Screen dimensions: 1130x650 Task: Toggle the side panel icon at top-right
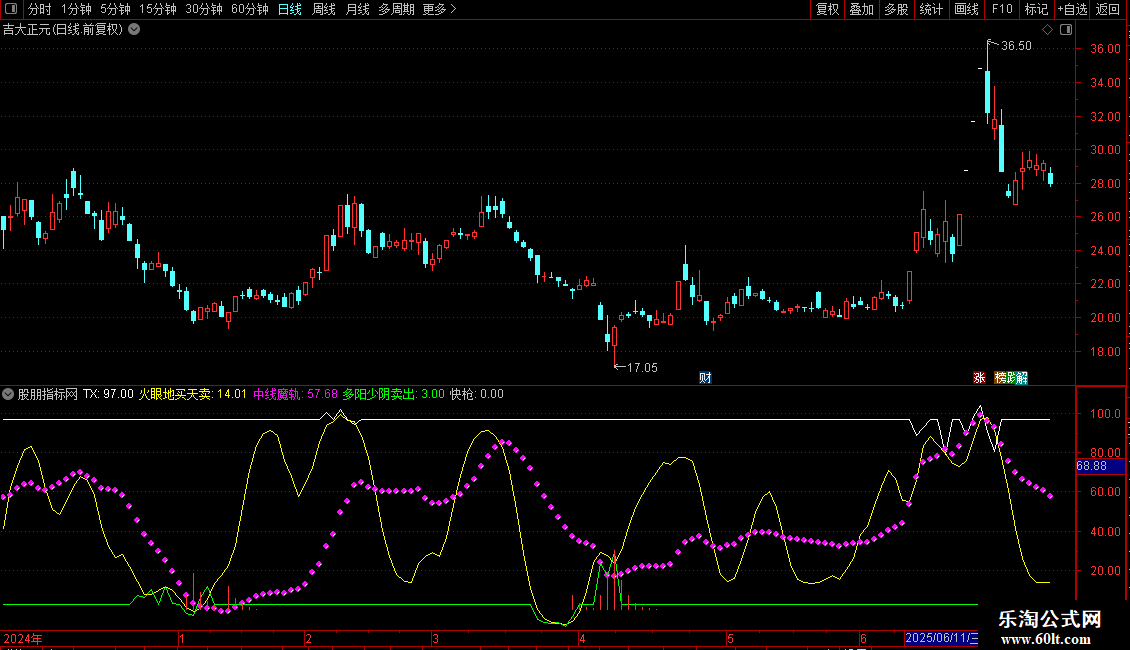tap(1066, 30)
